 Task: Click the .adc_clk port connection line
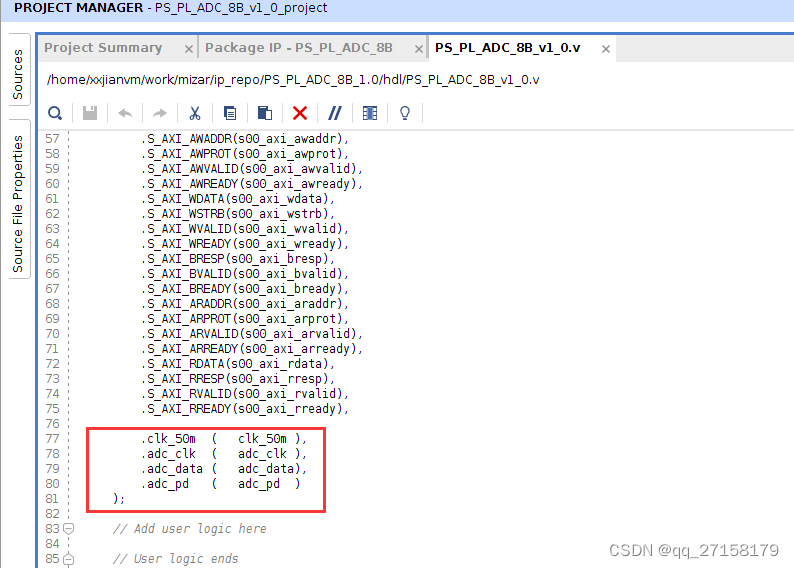pos(224,454)
